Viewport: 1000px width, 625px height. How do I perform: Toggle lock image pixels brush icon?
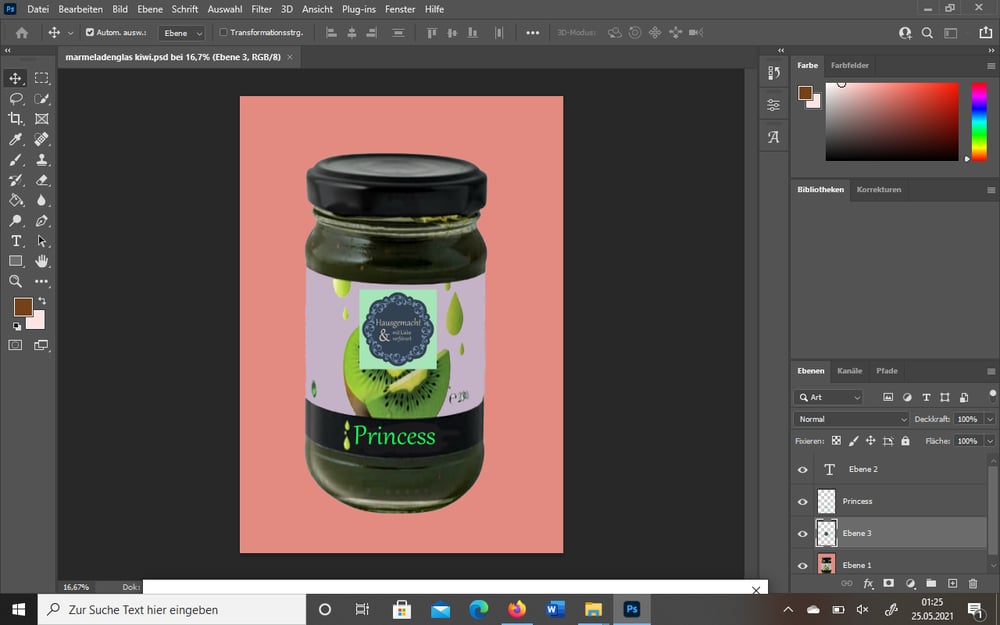(x=853, y=441)
